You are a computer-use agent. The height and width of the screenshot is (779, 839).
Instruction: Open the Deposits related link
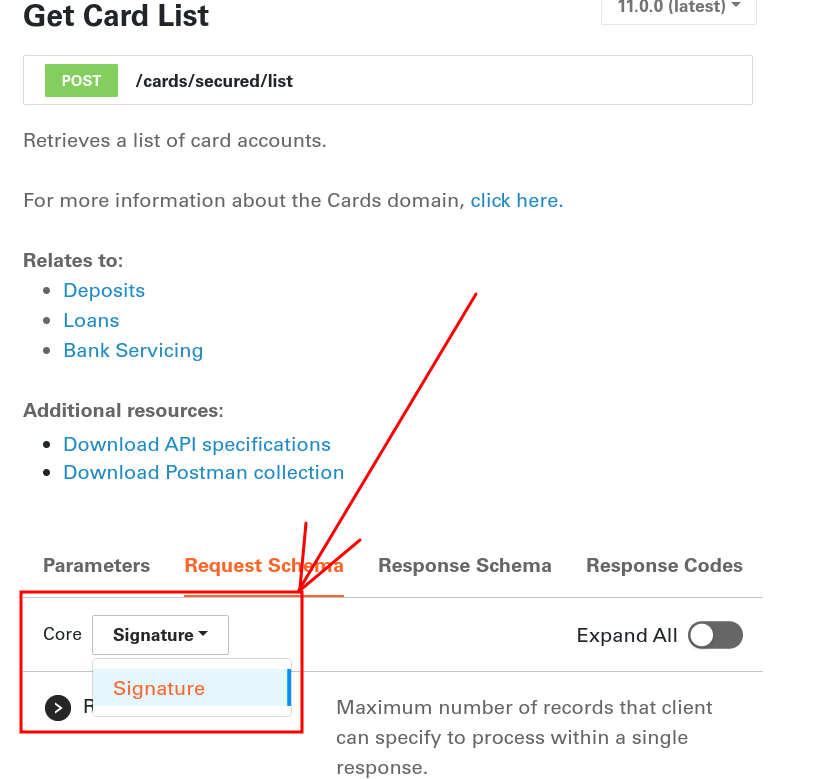pos(104,290)
